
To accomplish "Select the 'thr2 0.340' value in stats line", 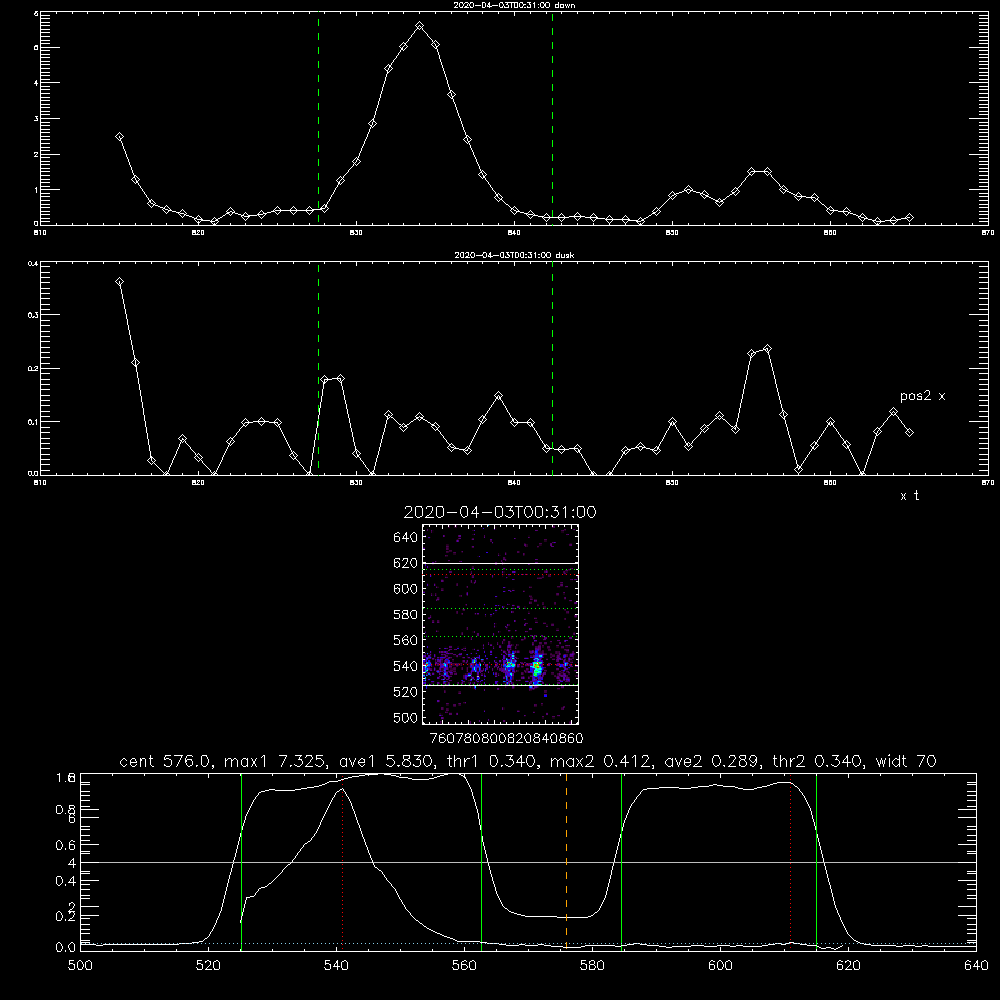I will [818, 761].
